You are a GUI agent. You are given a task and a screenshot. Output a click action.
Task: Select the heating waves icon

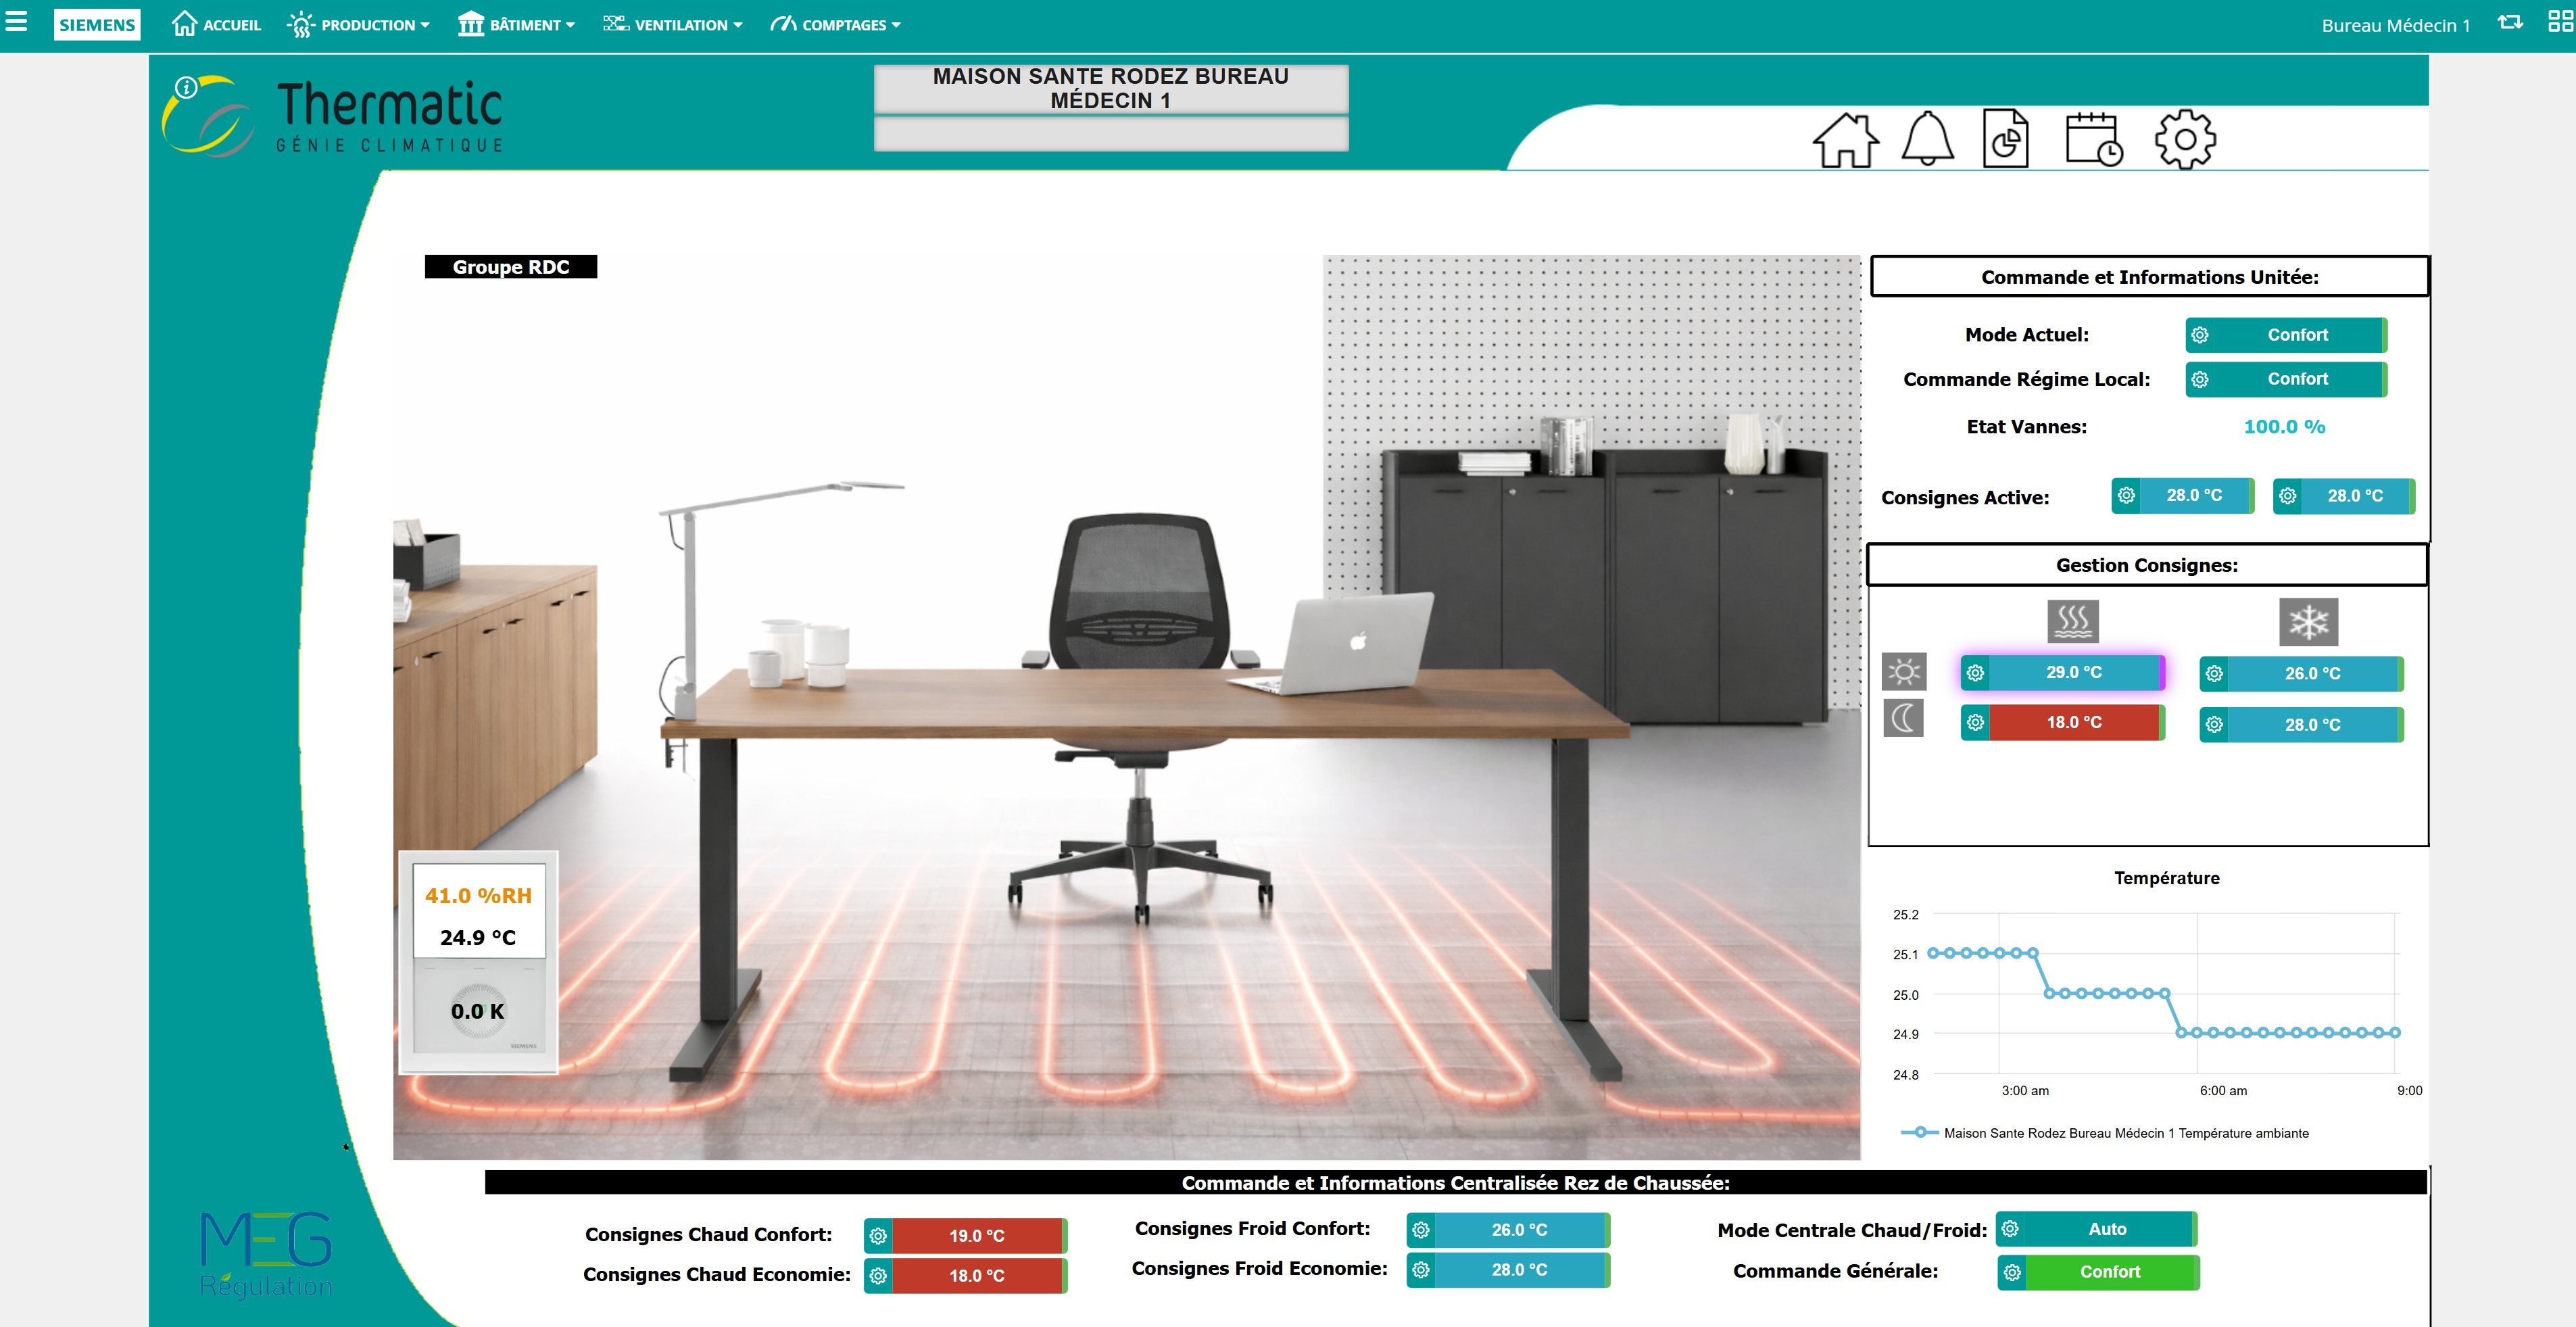[x=2073, y=621]
